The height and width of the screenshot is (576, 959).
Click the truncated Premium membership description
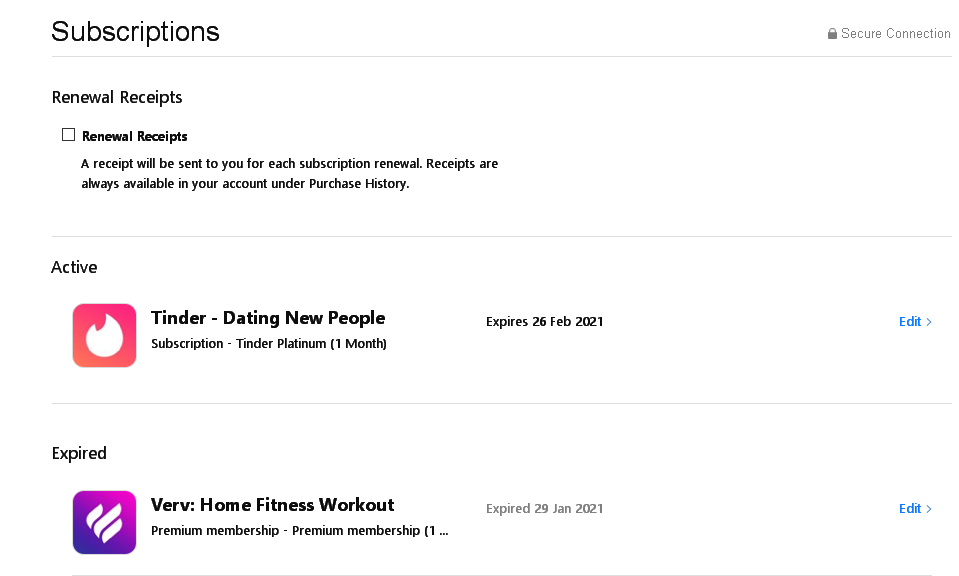(299, 531)
